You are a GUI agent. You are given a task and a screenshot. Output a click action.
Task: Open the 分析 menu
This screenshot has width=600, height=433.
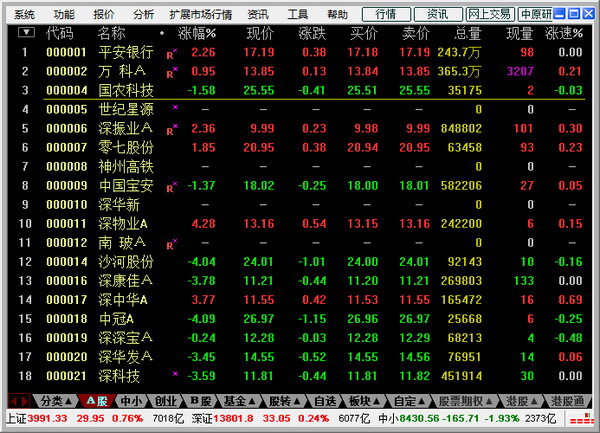143,15
